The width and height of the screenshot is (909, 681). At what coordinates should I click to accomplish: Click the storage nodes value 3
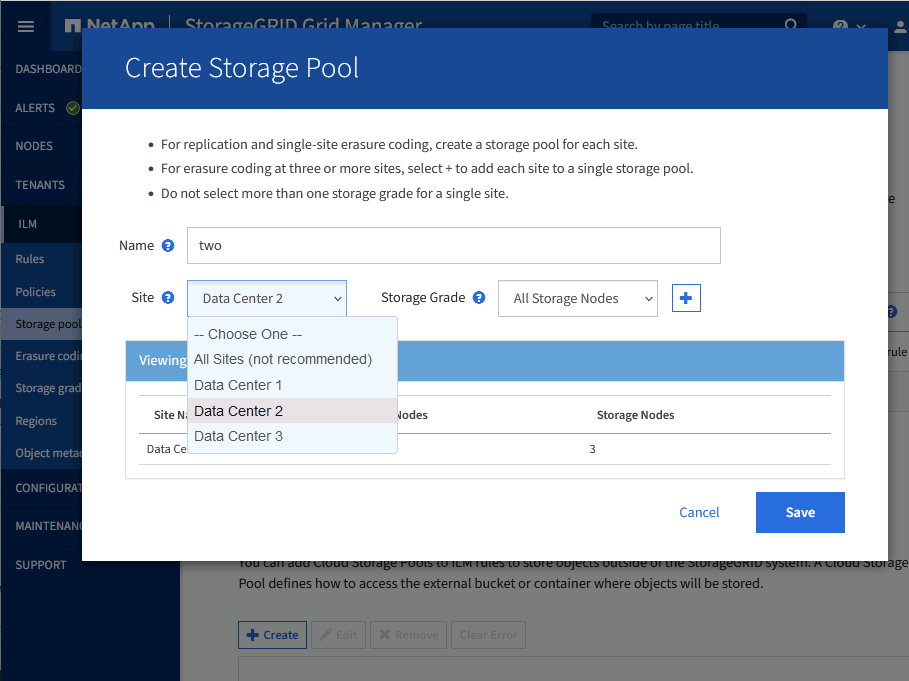point(592,449)
